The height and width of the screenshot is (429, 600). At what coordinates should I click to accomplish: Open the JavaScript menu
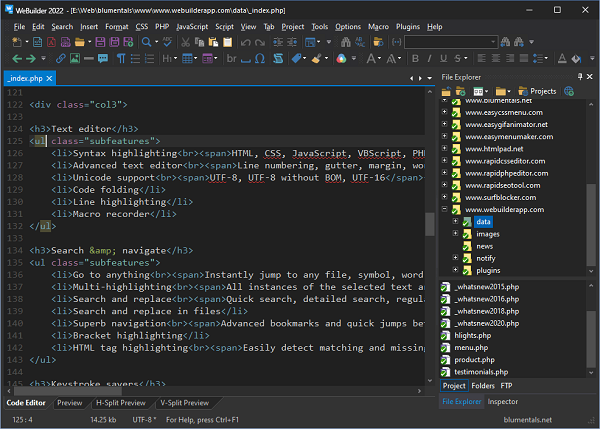coord(192,27)
